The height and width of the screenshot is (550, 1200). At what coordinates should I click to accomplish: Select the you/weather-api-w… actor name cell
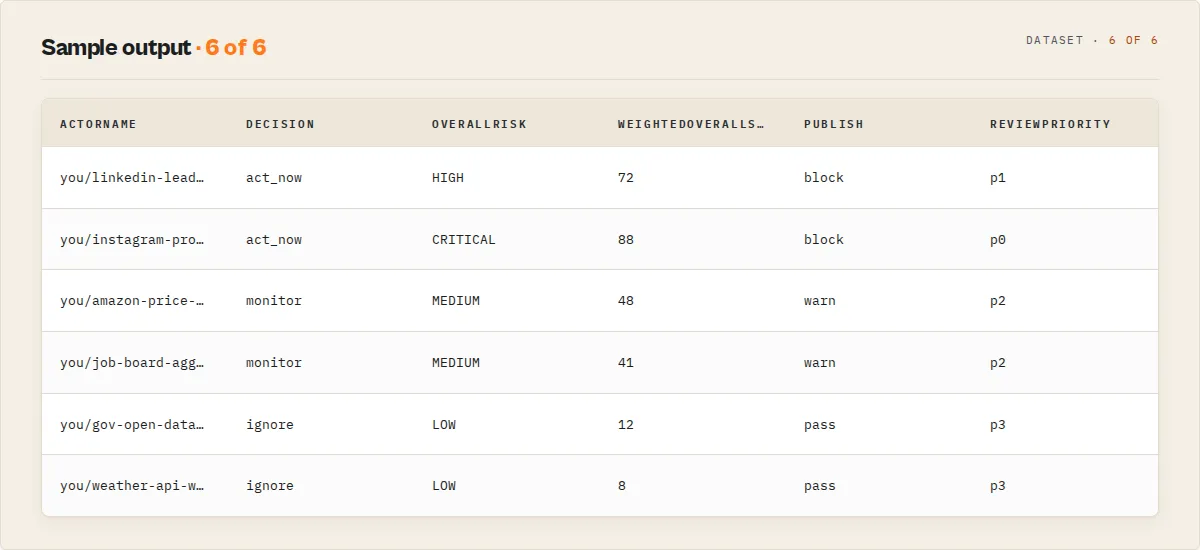coord(132,486)
